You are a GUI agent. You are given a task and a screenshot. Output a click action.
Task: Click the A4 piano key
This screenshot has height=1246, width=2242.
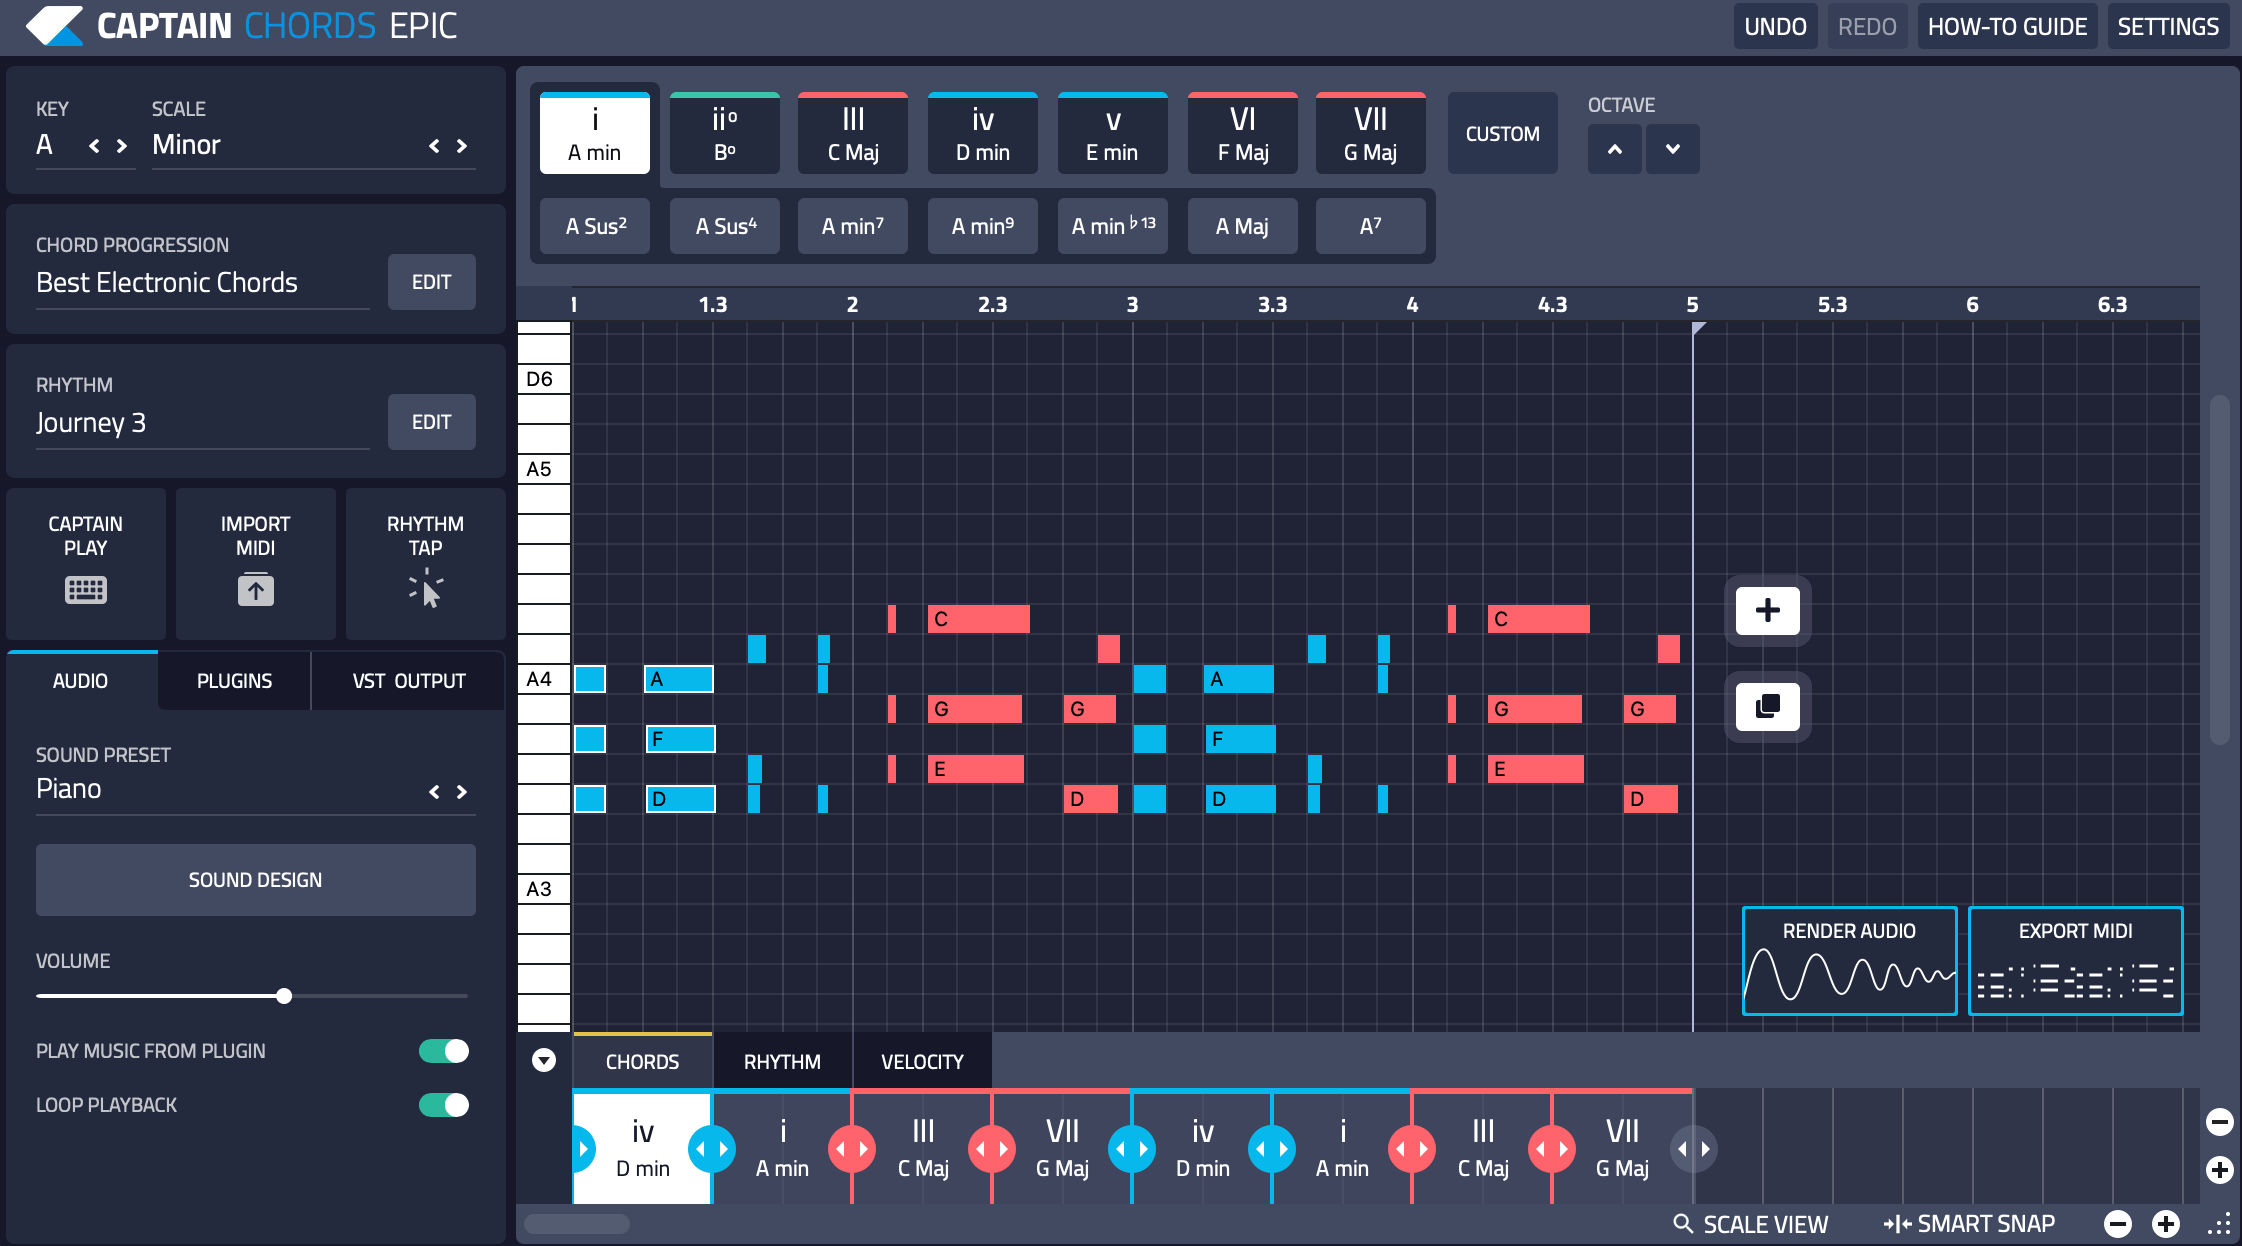click(x=544, y=679)
